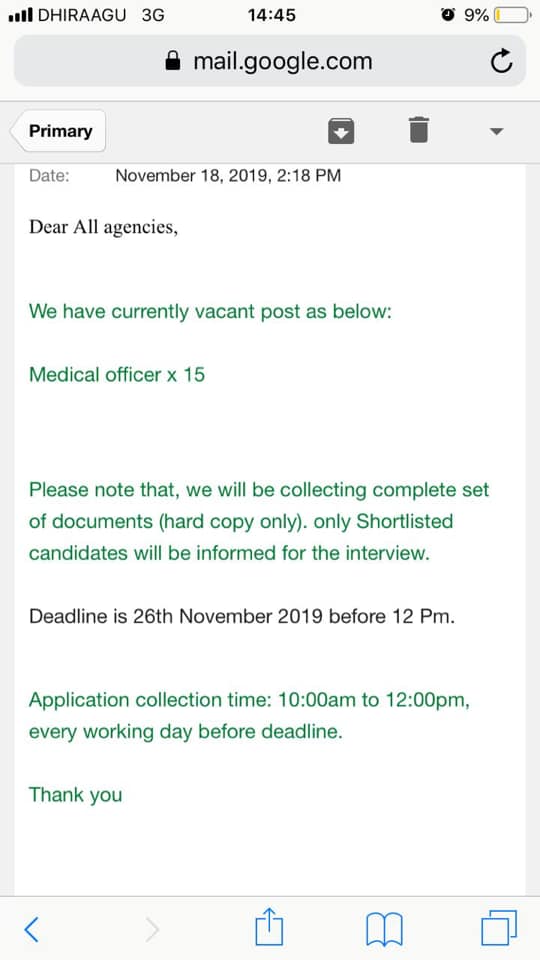Expand the more options dropdown arrow

[x=497, y=131]
